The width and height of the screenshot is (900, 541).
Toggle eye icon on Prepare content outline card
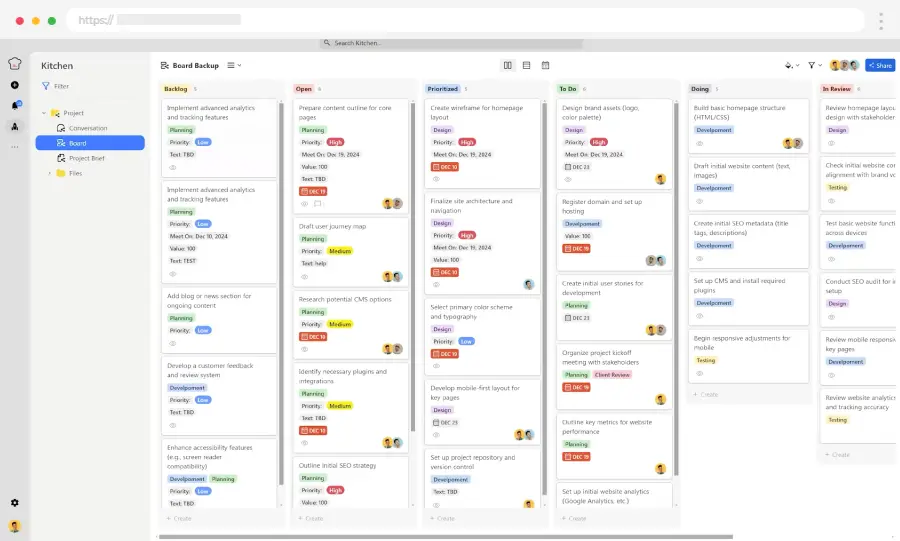(305, 204)
